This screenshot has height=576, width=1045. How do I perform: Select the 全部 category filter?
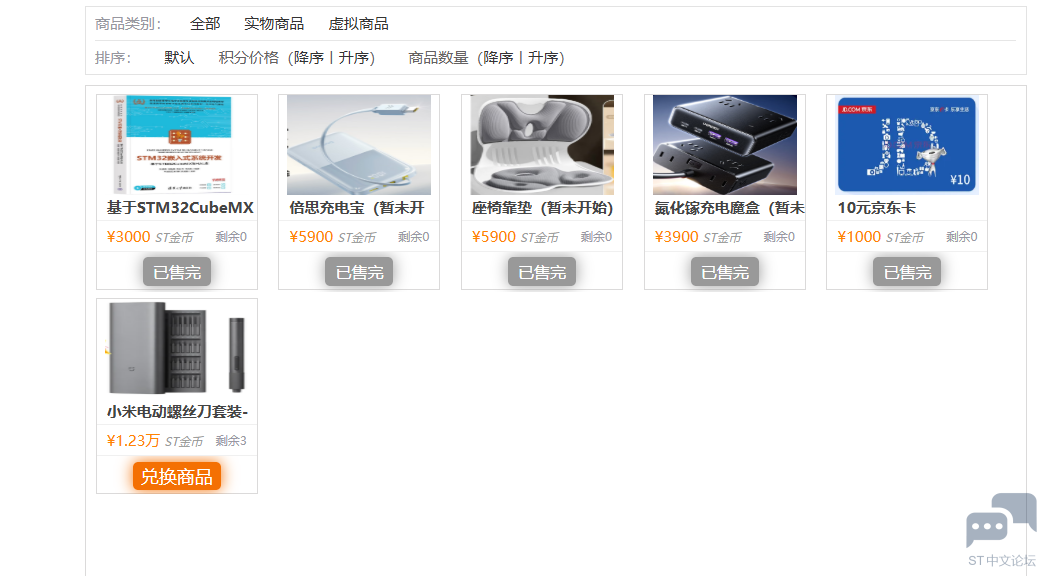coord(205,23)
